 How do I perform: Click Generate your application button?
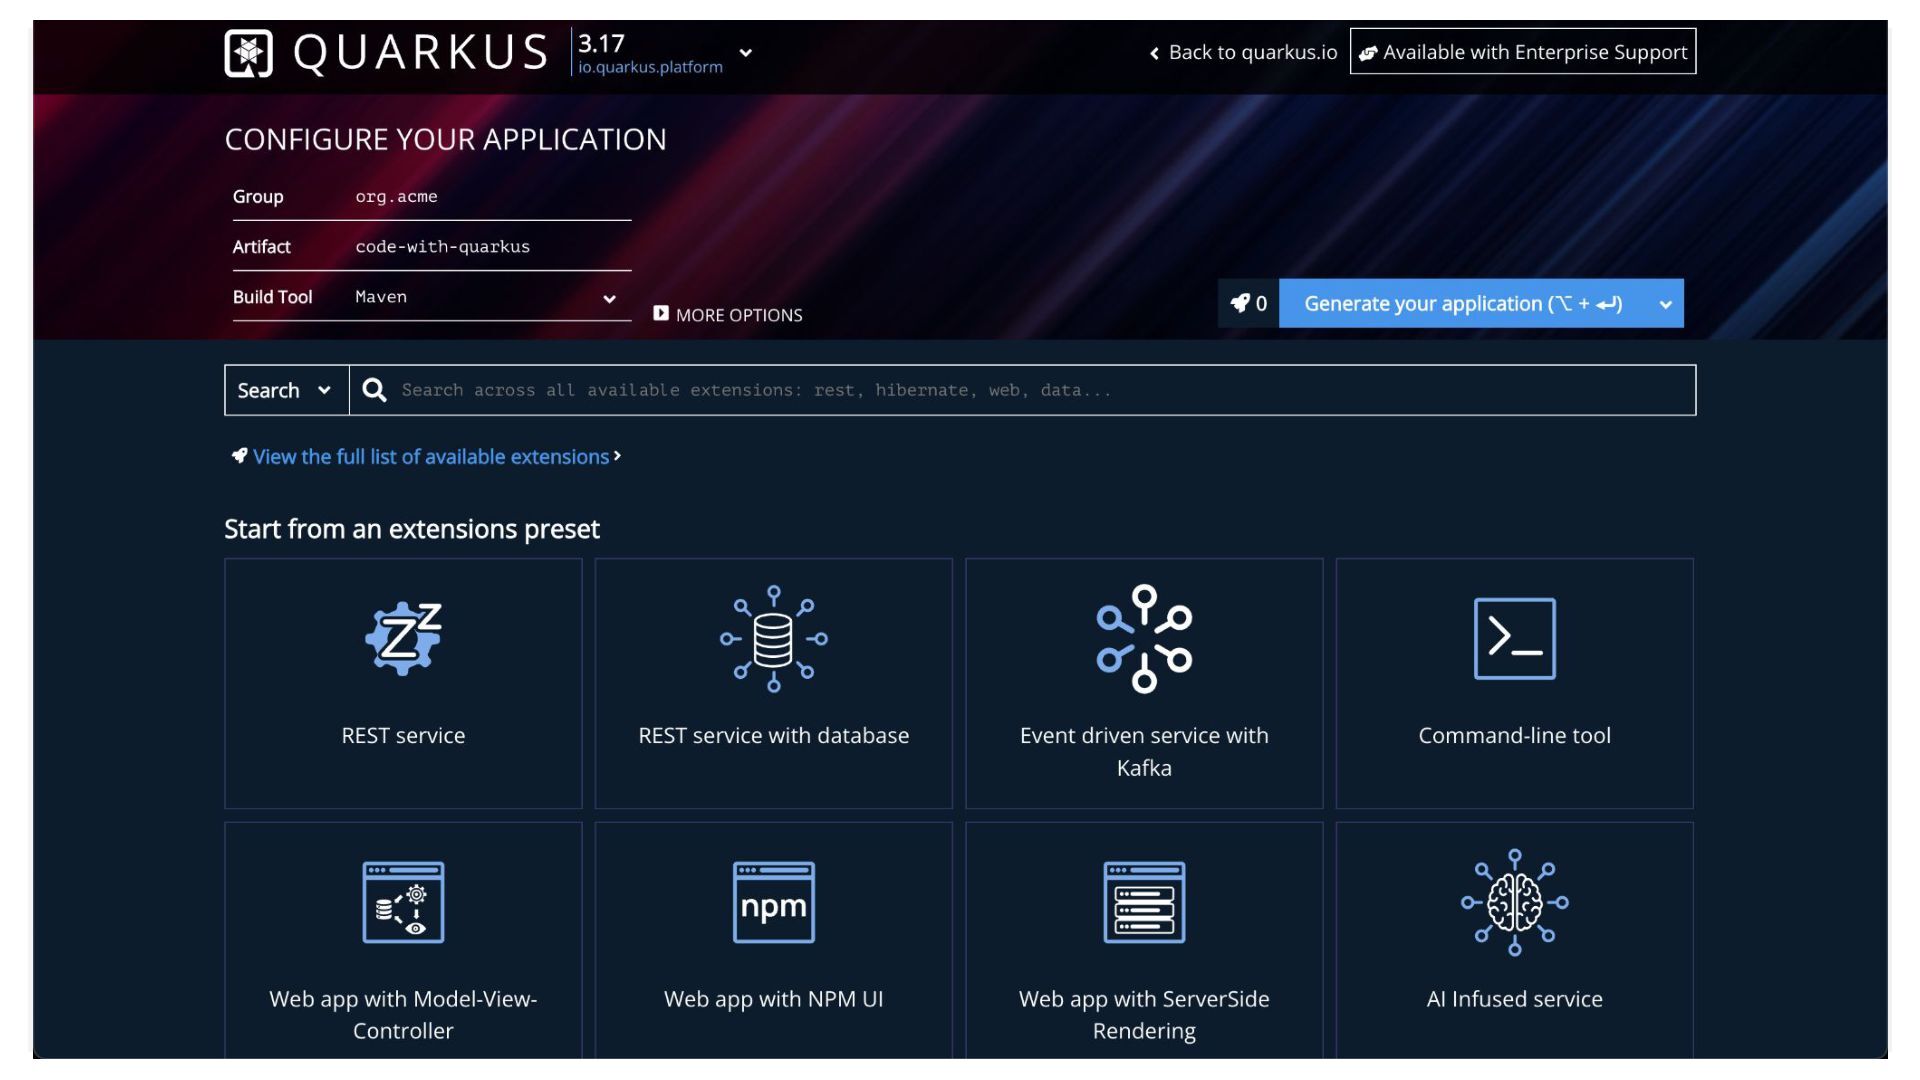pyautogui.click(x=1462, y=303)
